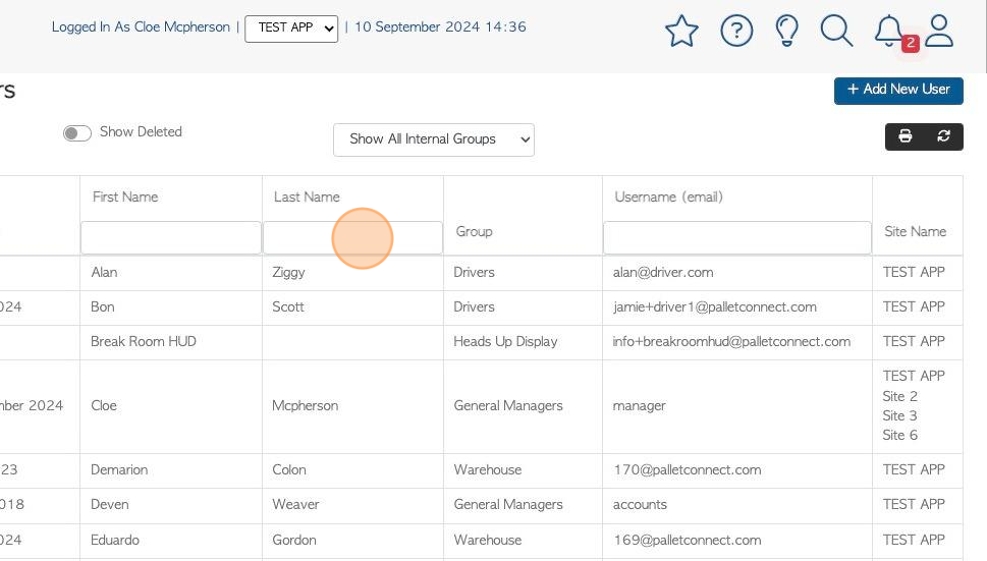
Task: Click Site 2 in Cloe's site list
Action: coord(900,396)
